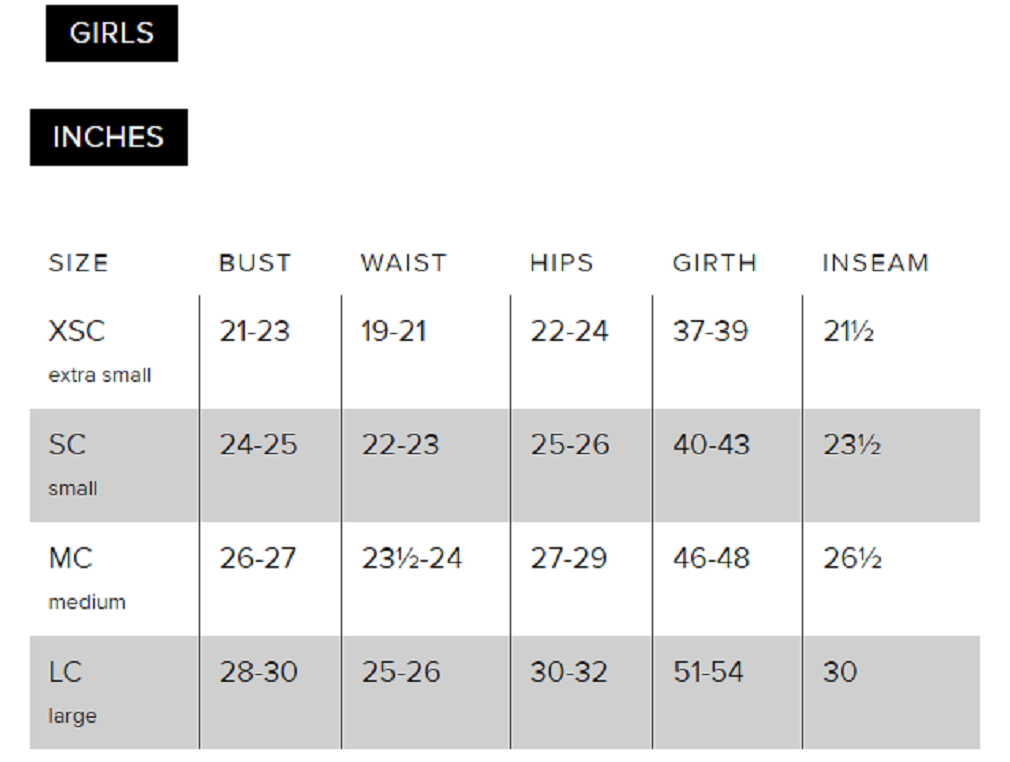Select the MC medium size label

70,558
